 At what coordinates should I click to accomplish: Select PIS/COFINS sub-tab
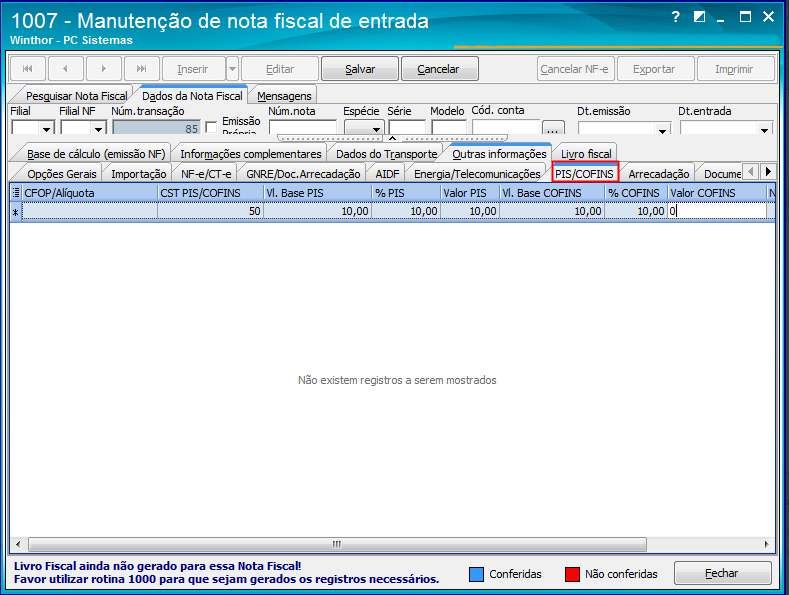[585, 174]
